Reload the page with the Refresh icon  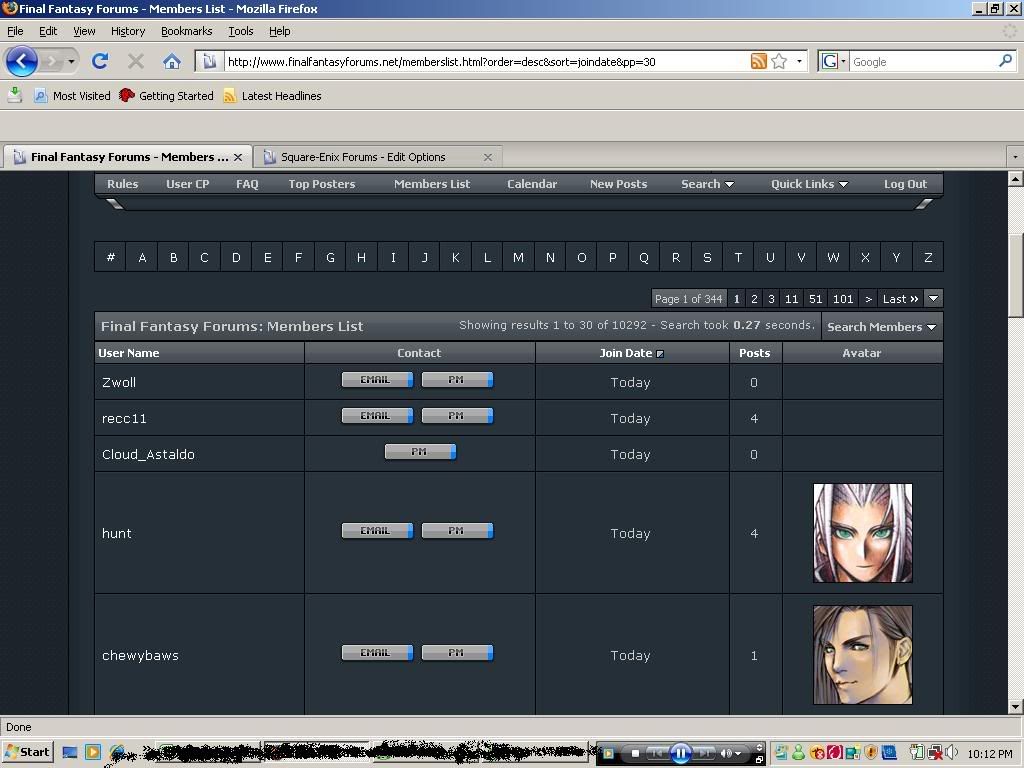(x=100, y=61)
